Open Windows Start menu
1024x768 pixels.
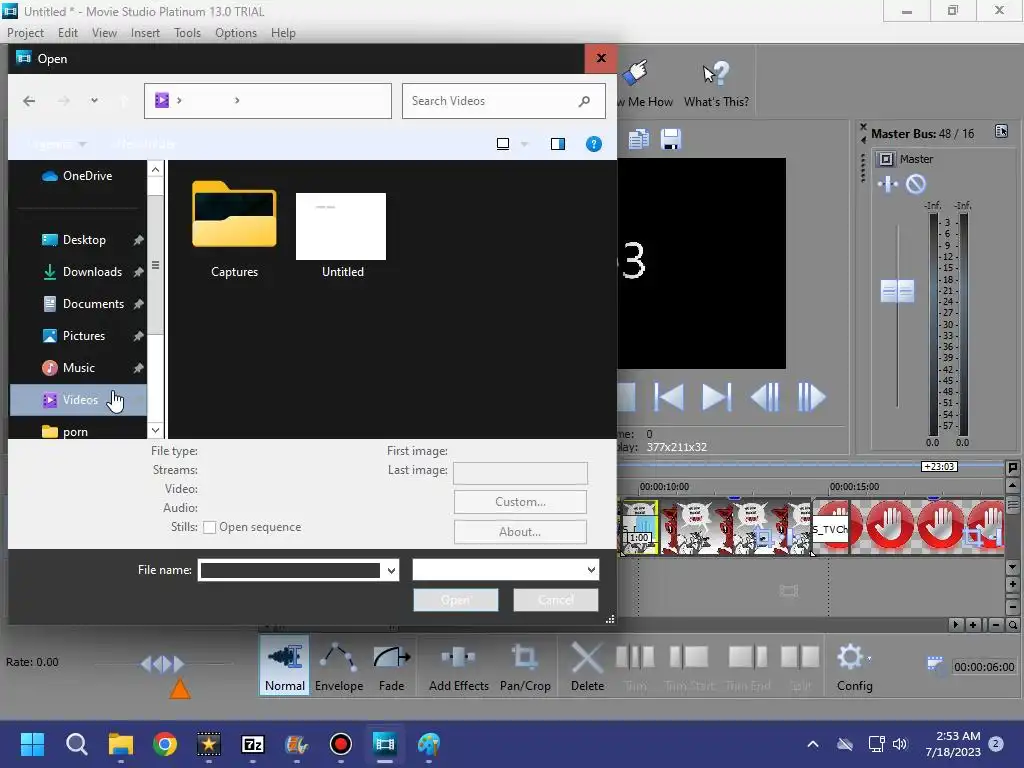point(32,744)
